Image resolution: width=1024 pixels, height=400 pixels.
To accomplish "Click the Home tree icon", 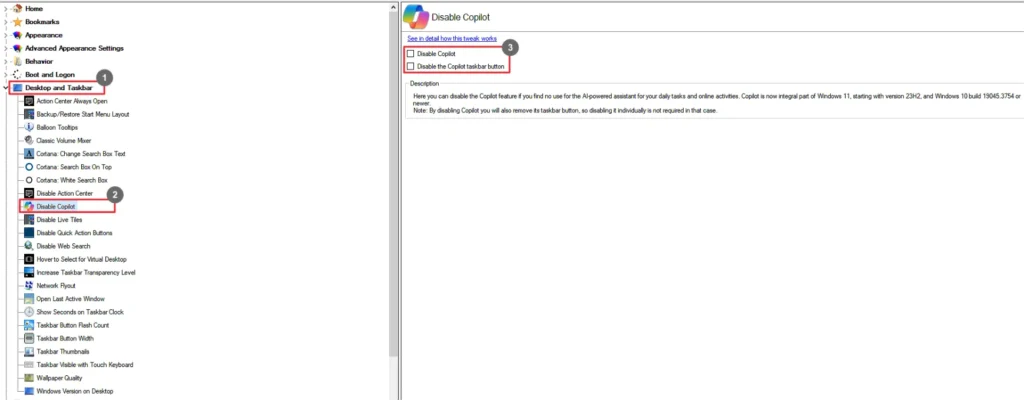I will point(17,8).
